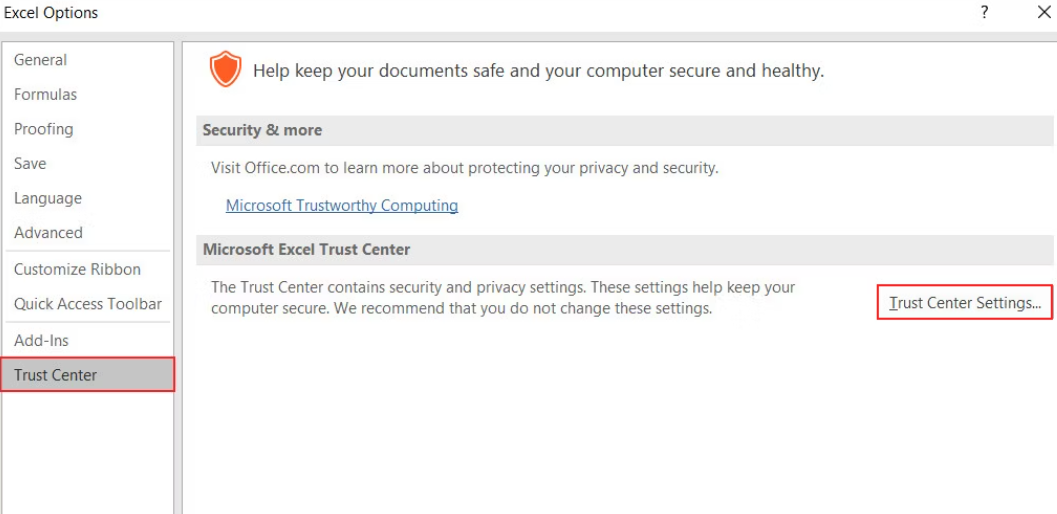Open Customize Ribbon settings

click(78, 269)
